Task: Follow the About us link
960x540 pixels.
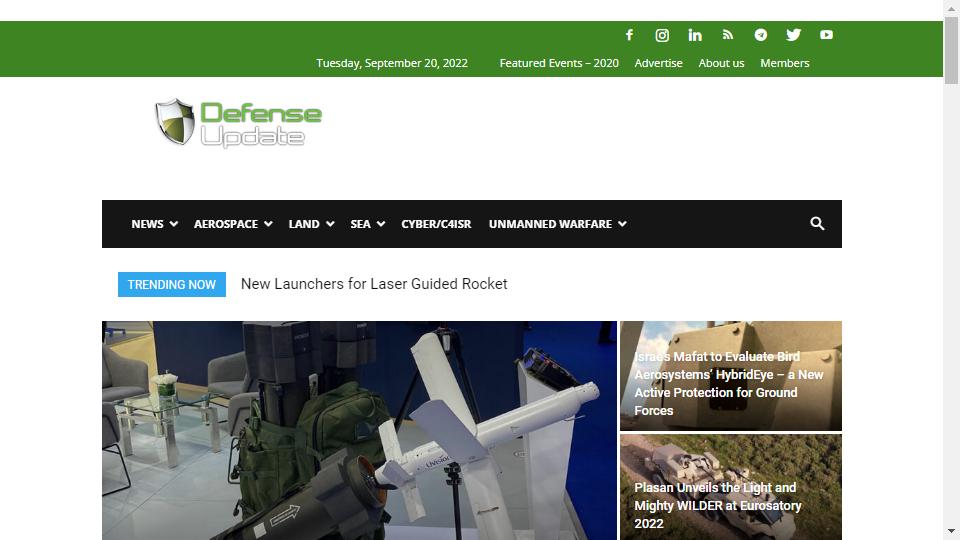Action: [721, 63]
